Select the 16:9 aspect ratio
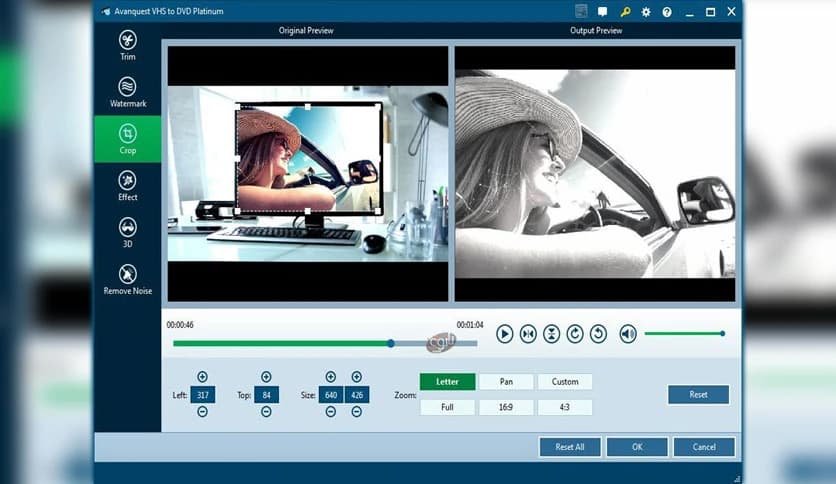Viewport: 836px width, 484px height. pyautogui.click(x=506, y=407)
